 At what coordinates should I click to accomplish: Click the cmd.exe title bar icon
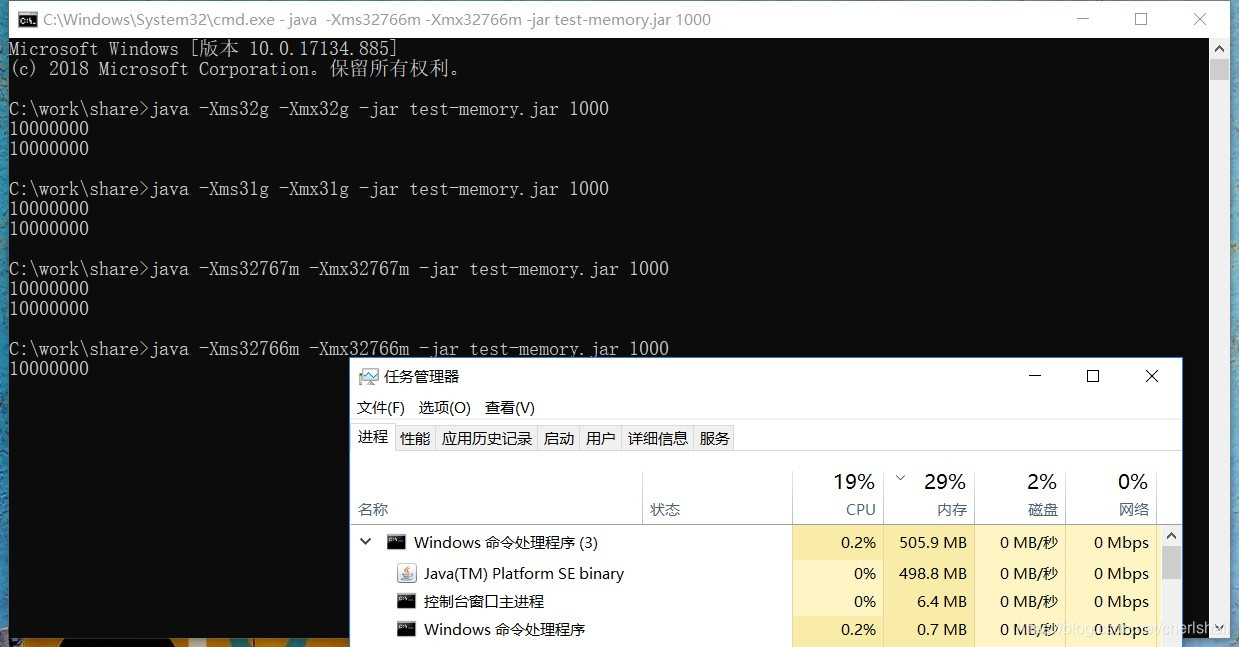(x=28, y=19)
